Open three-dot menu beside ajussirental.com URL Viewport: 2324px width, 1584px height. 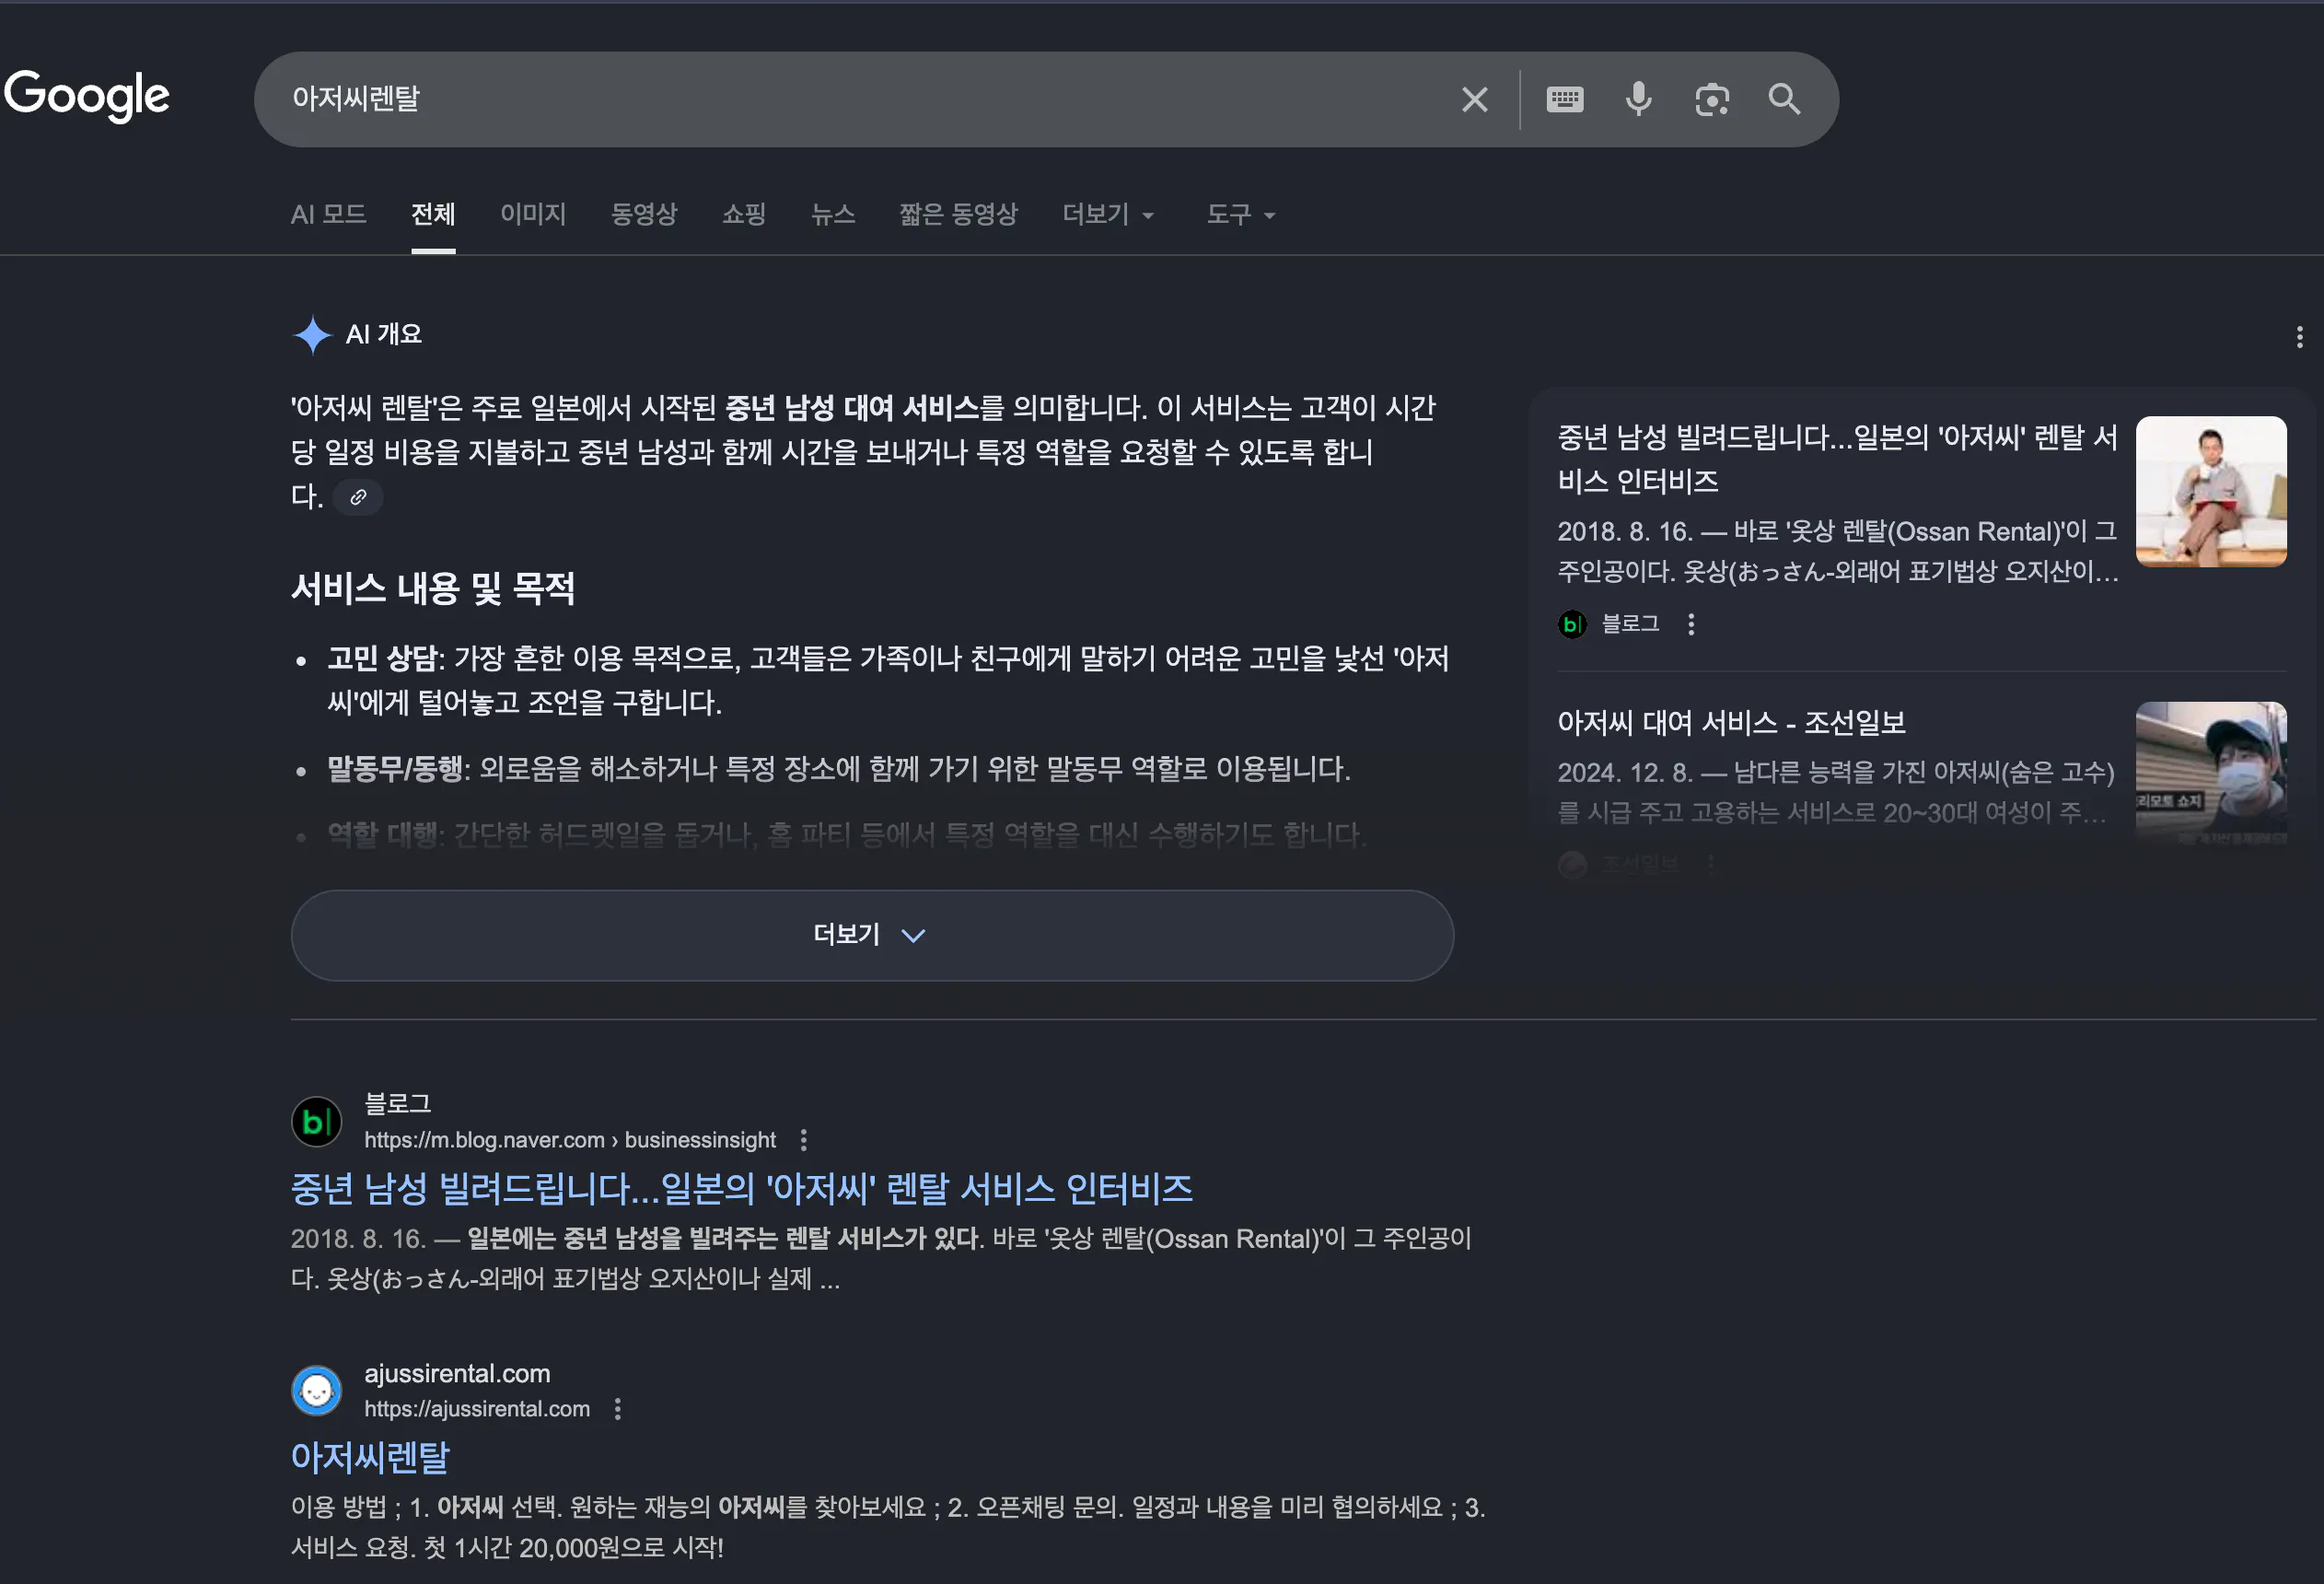click(618, 1409)
